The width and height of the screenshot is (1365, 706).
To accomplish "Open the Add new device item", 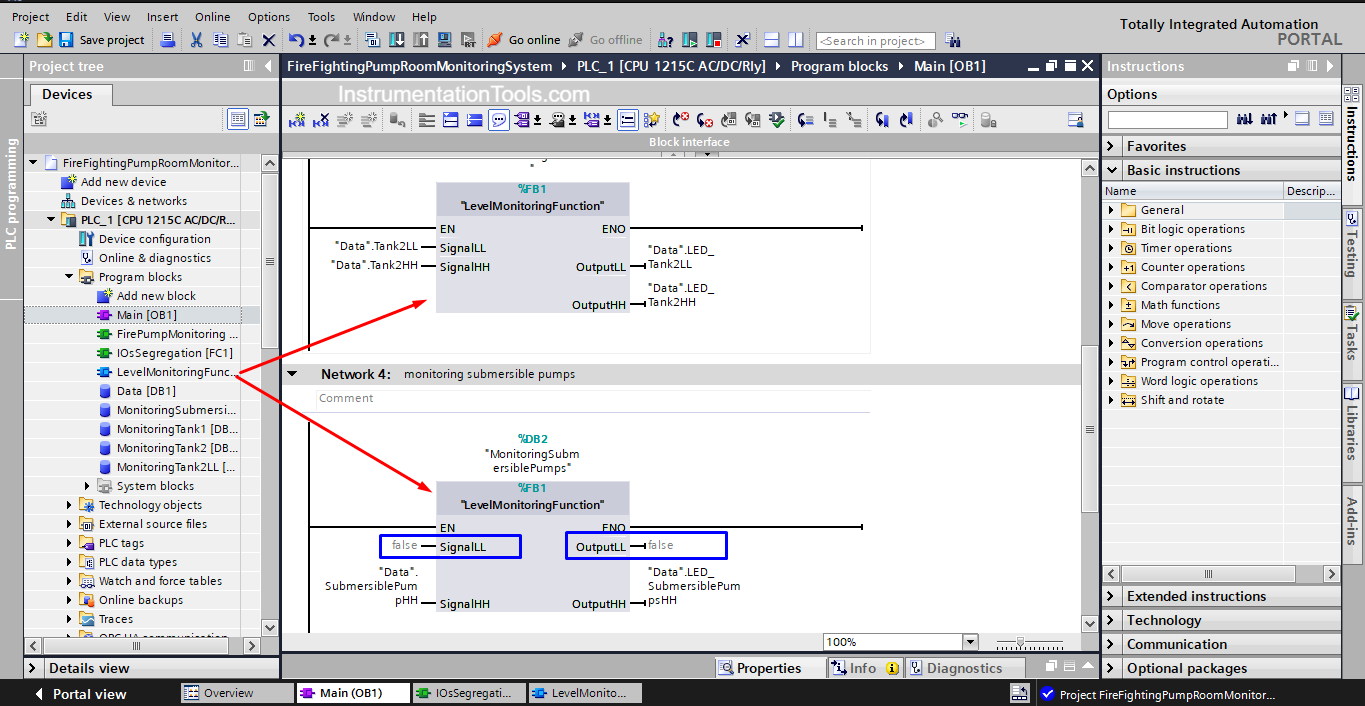I will tap(123, 182).
